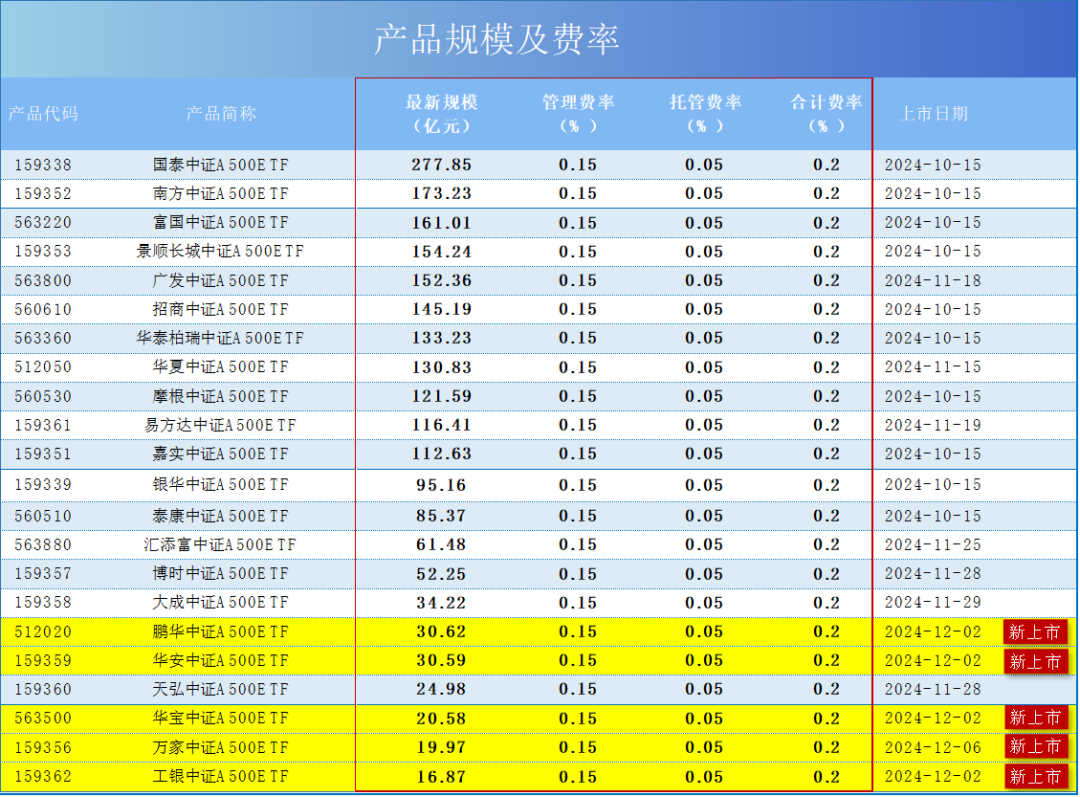The height and width of the screenshot is (797, 1080).
Task: Click listing date 2024-11-19
Action: point(933,426)
